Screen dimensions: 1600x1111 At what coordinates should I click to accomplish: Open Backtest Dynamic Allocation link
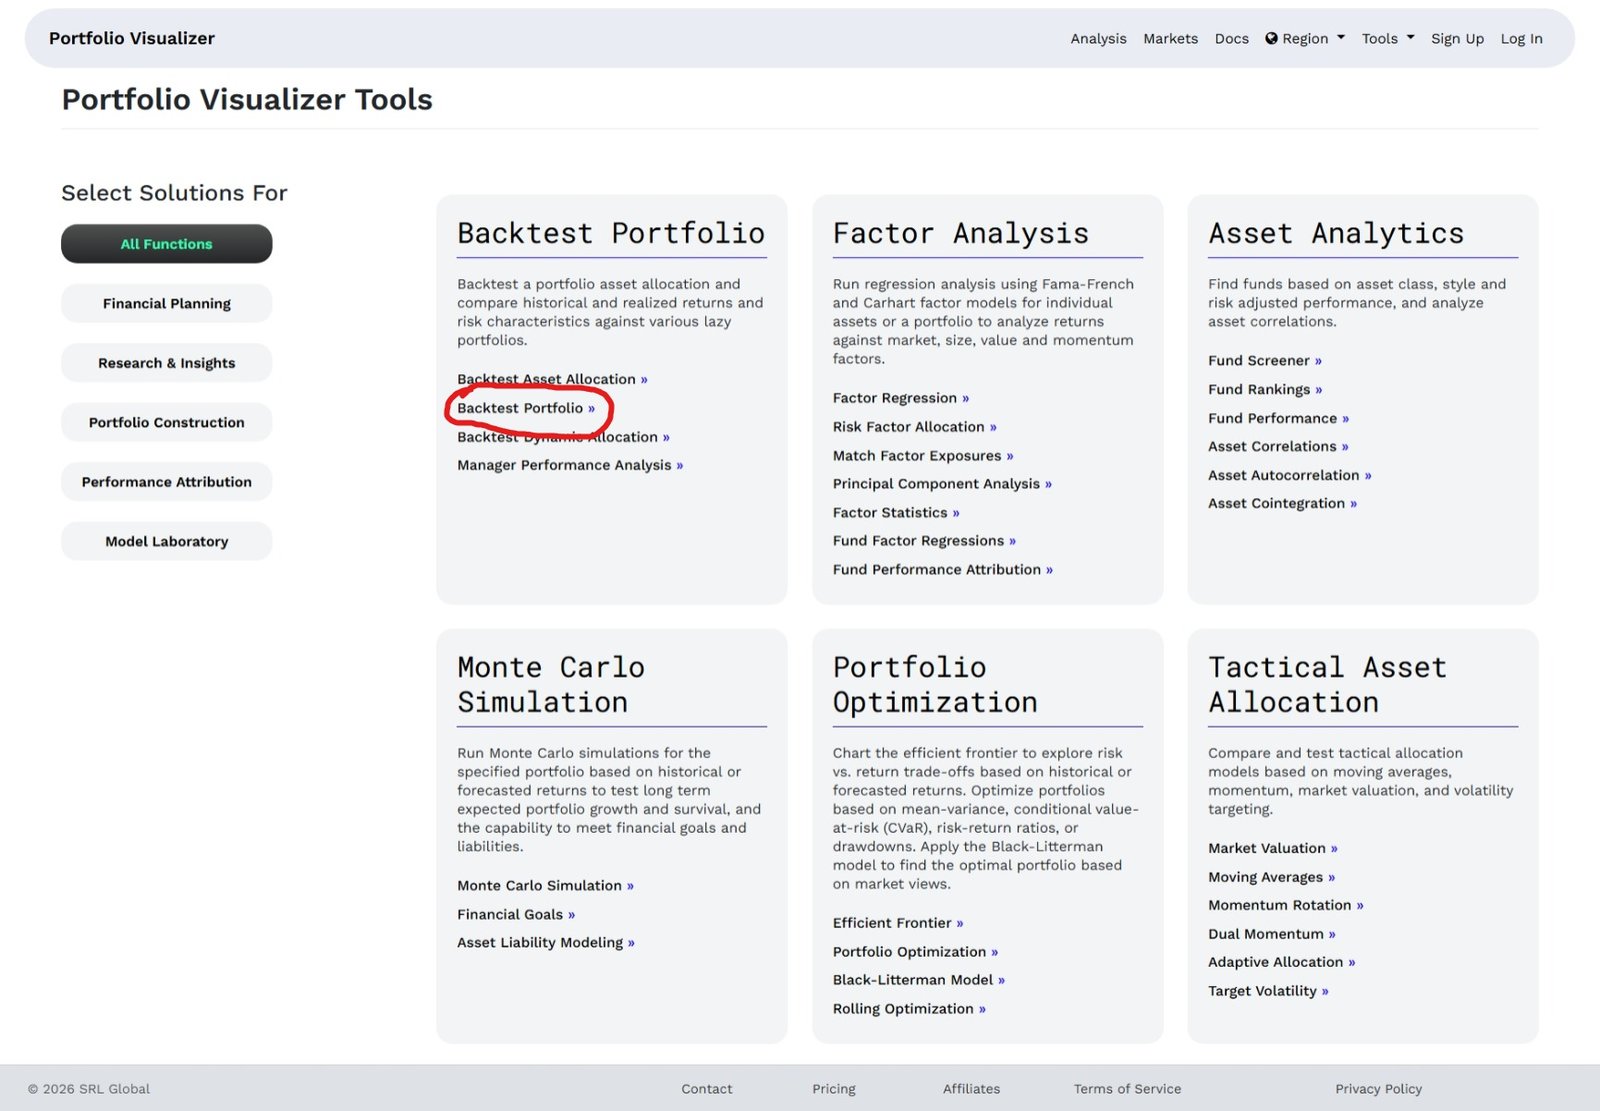point(563,437)
